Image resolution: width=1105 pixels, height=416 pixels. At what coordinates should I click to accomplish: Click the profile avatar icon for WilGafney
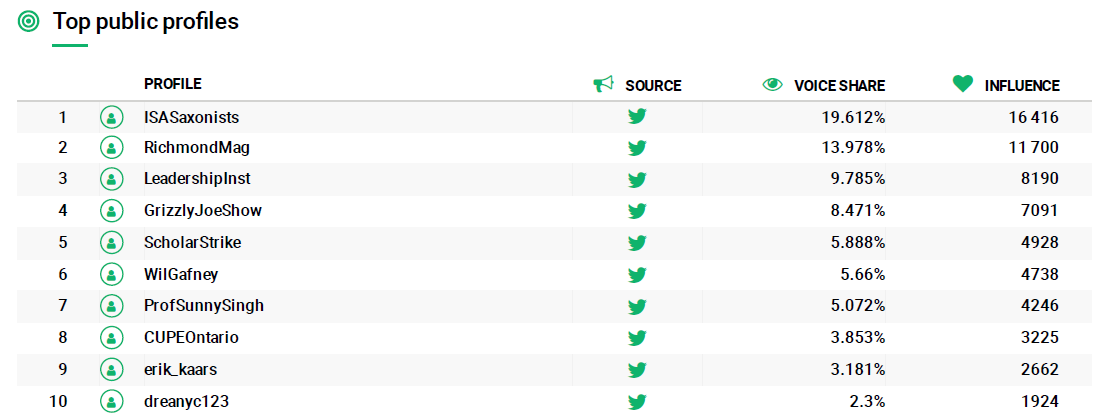[x=111, y=274]
